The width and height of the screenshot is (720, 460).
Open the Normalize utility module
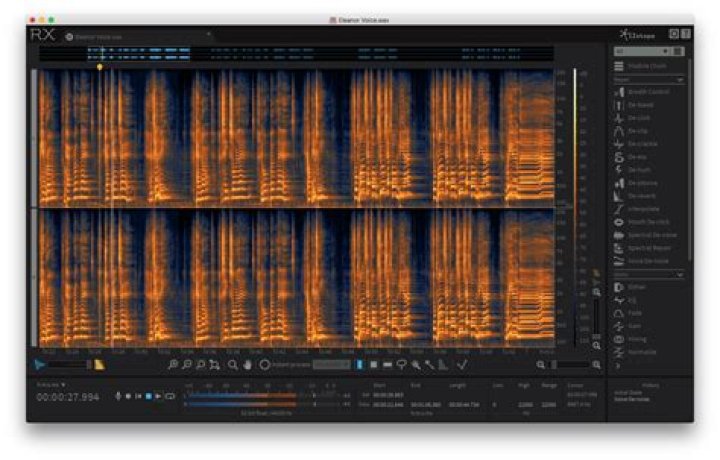coord(636,352)
